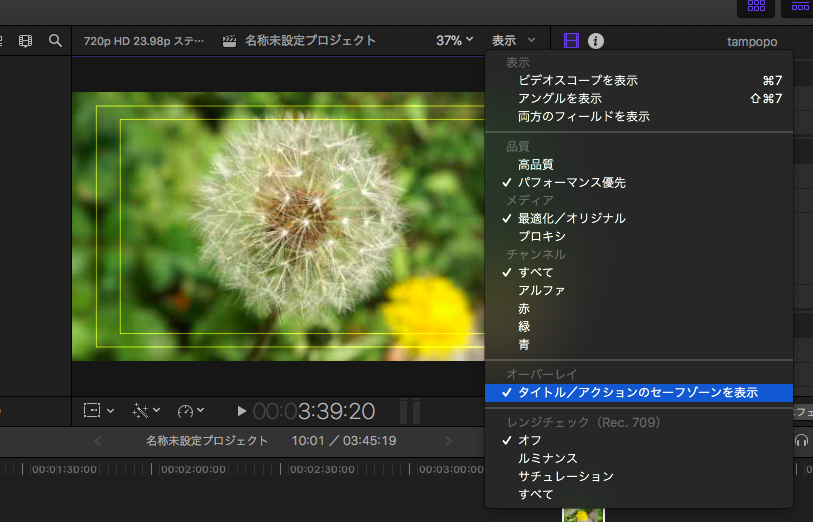The image size is (813, 522).
Task: Open the video inspector filmstrip icon
Action: point(571,41)
